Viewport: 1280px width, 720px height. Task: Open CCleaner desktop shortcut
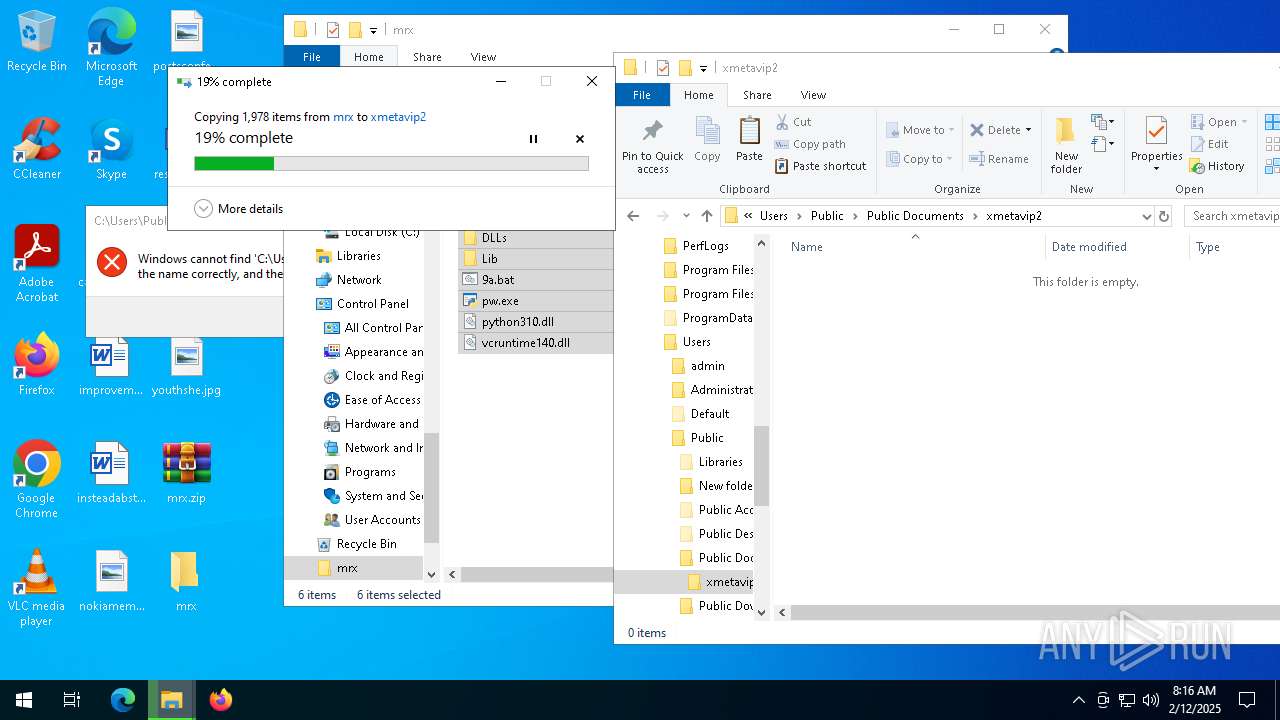pyautogui.click(x=37, y=149)
